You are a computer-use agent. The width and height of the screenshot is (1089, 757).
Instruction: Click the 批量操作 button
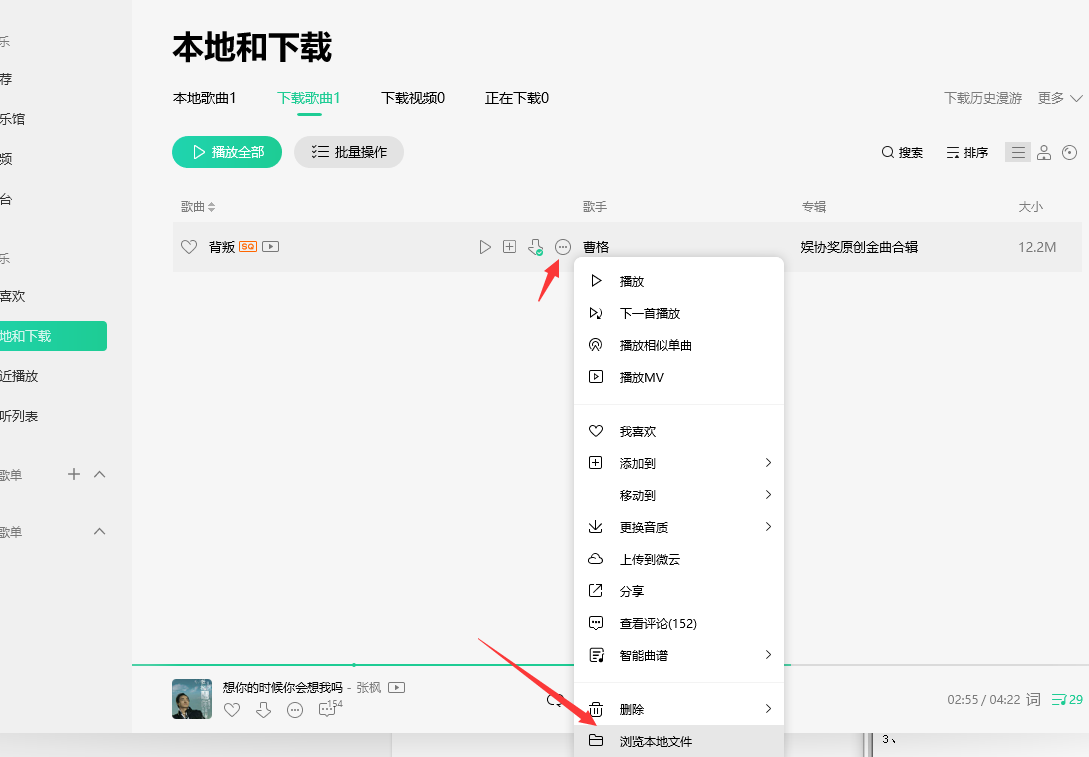click(x=348, y=151)
